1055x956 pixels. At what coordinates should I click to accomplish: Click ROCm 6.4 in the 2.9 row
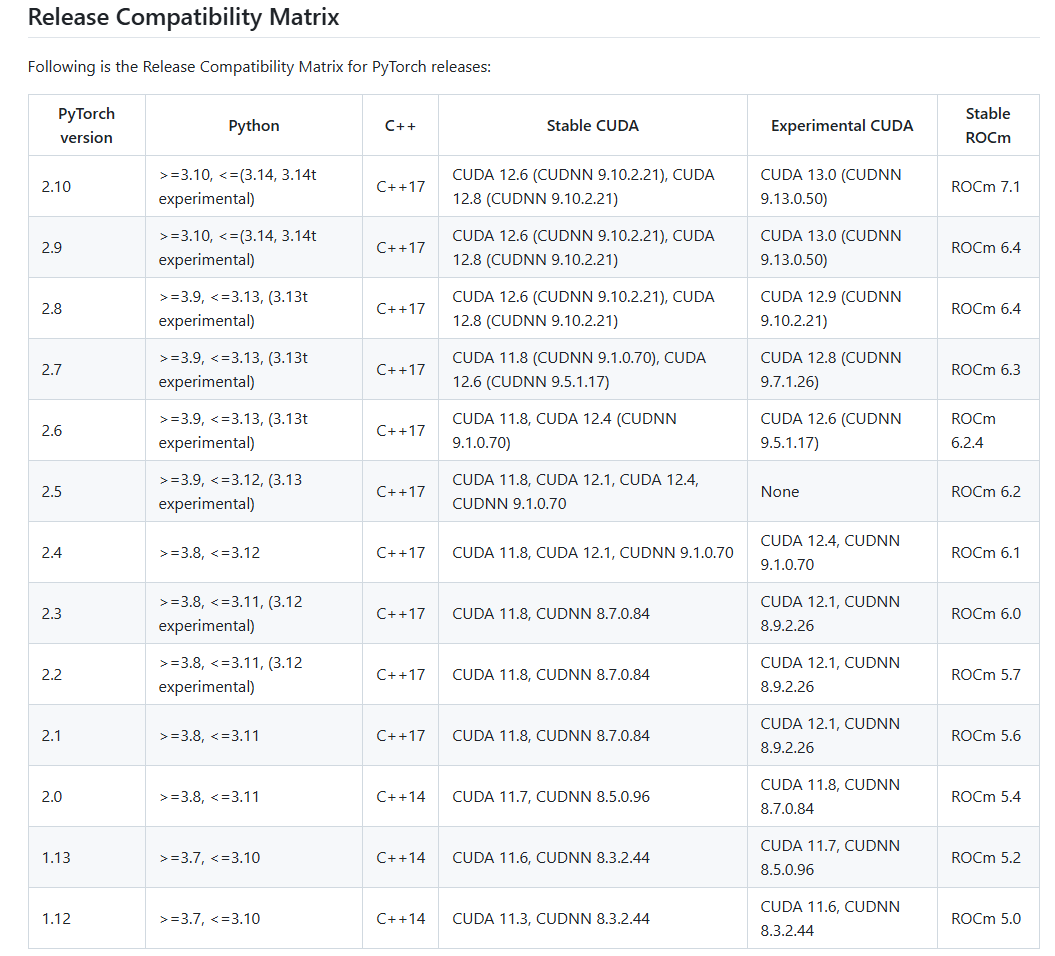[988, 248]
